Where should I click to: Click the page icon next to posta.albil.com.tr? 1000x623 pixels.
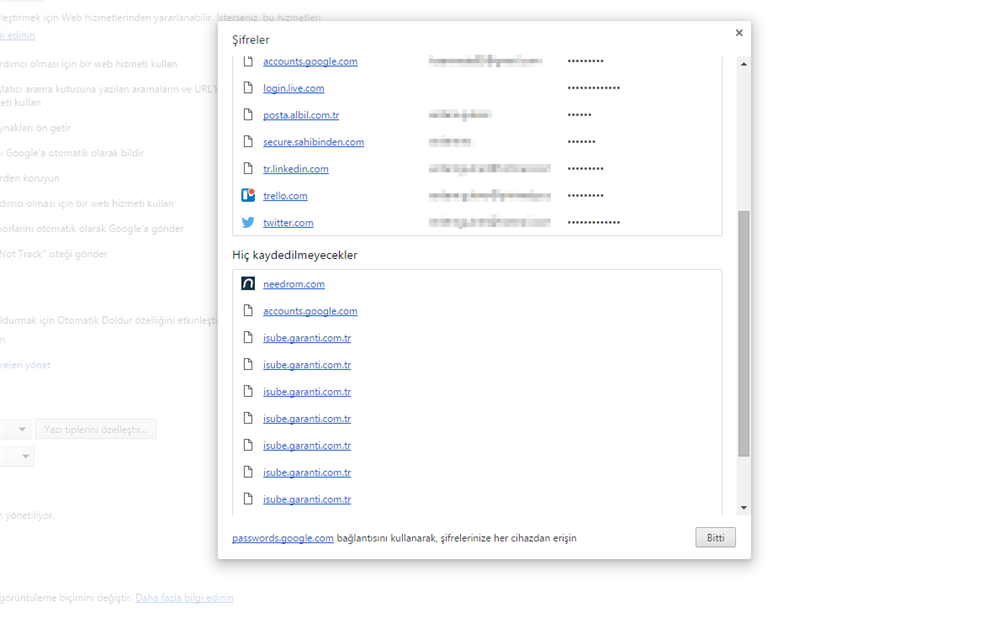pos(248,115)
